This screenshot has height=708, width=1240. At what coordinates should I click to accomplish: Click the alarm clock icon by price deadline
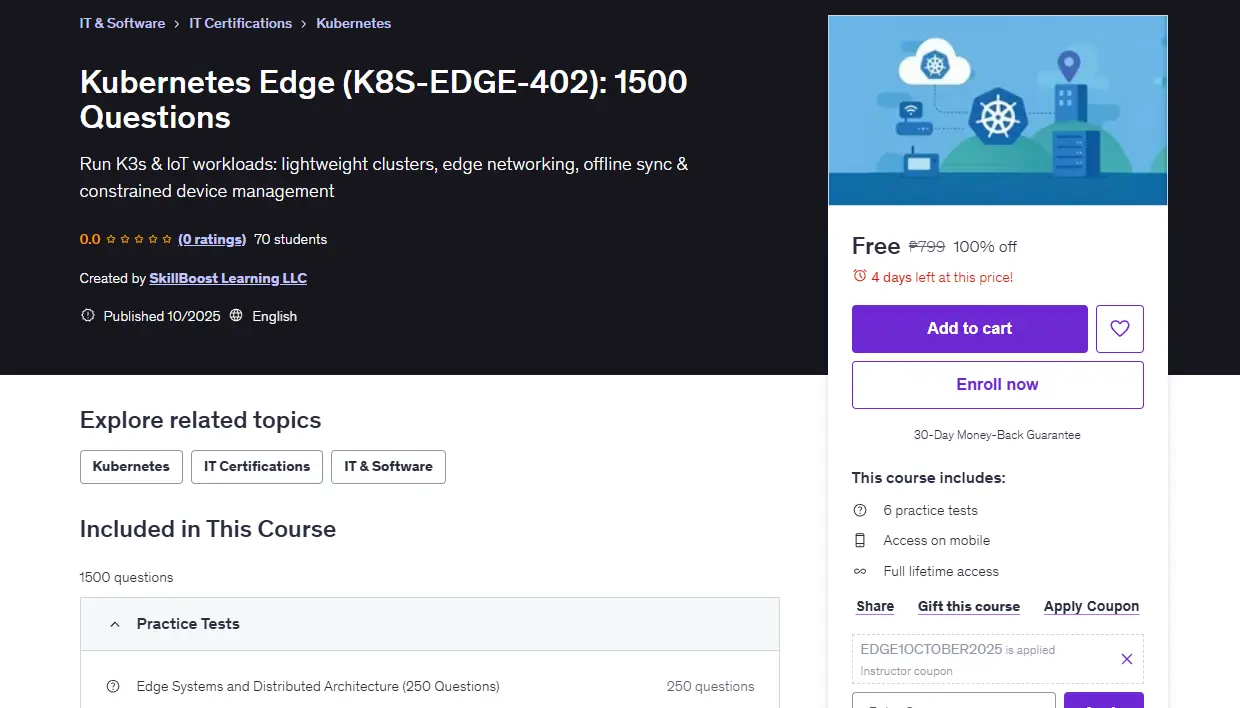(x=859, y=276)
